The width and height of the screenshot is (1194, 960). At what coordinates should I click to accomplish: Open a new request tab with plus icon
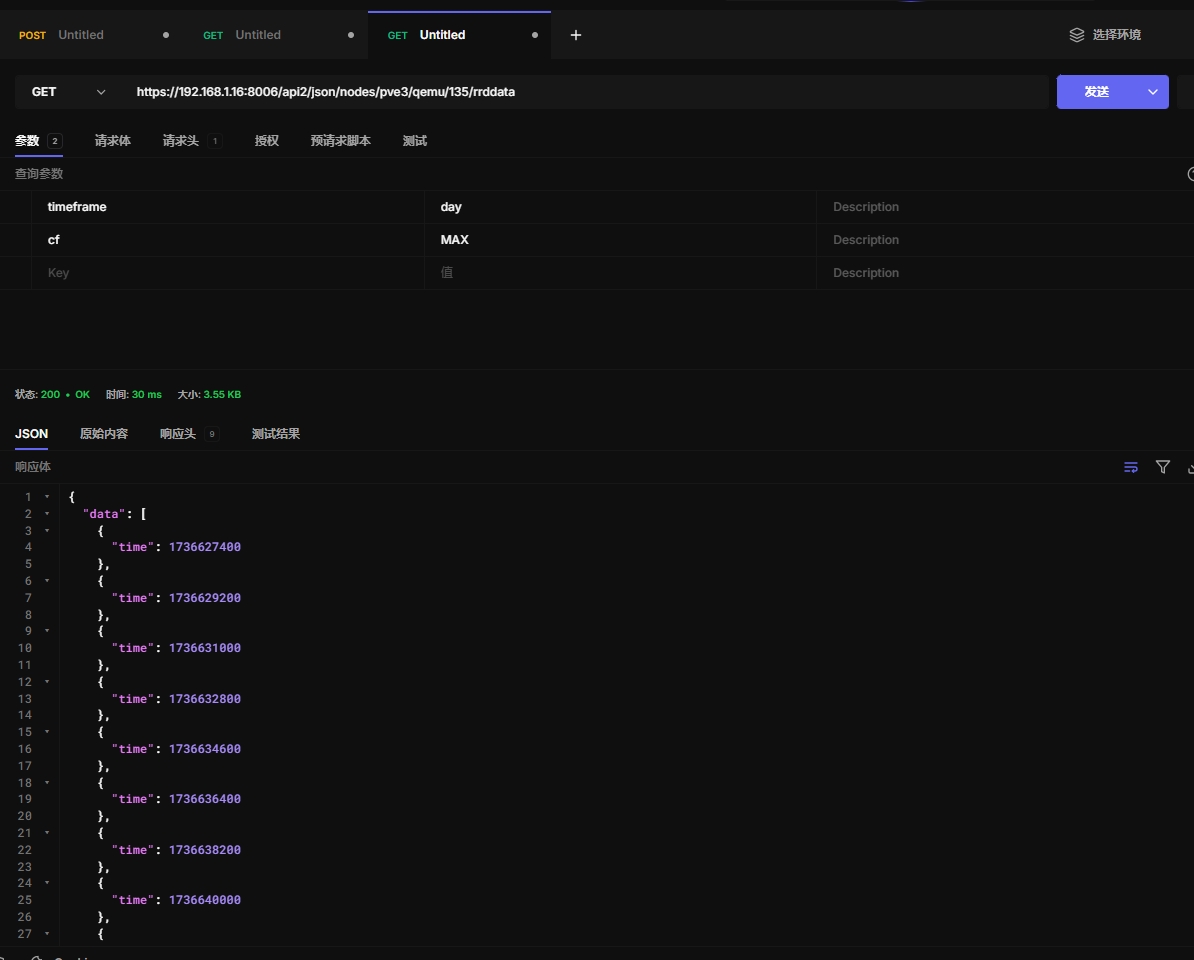(575, 35)
